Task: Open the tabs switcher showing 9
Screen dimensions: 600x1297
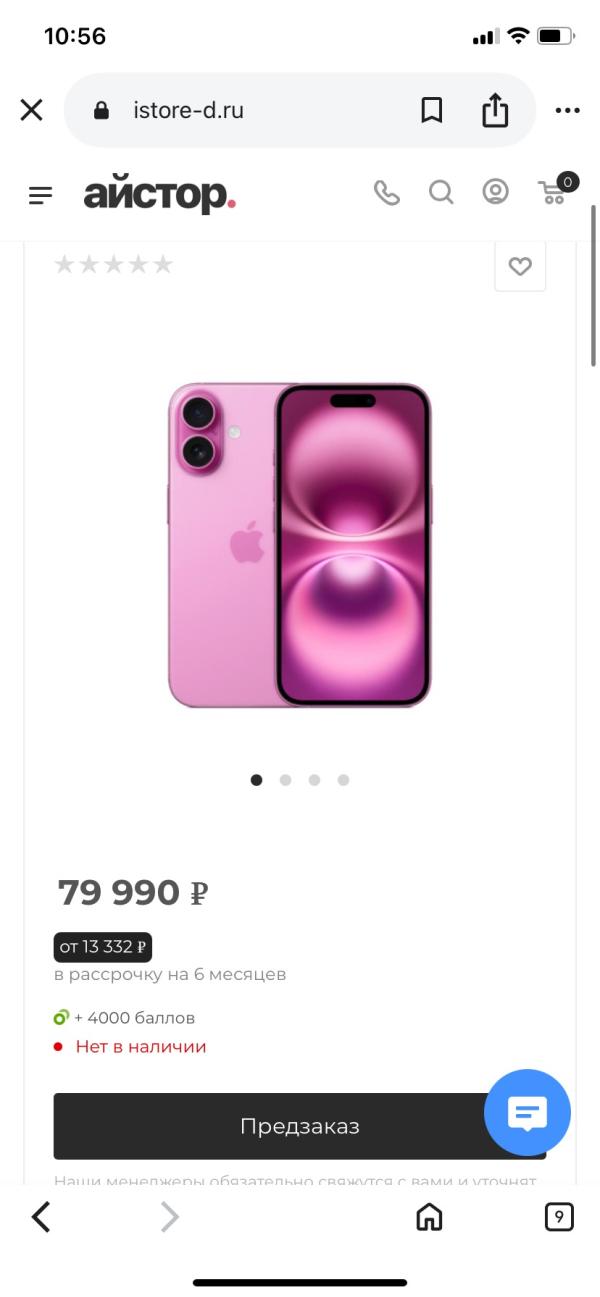Action: [x=559, y=1216]
